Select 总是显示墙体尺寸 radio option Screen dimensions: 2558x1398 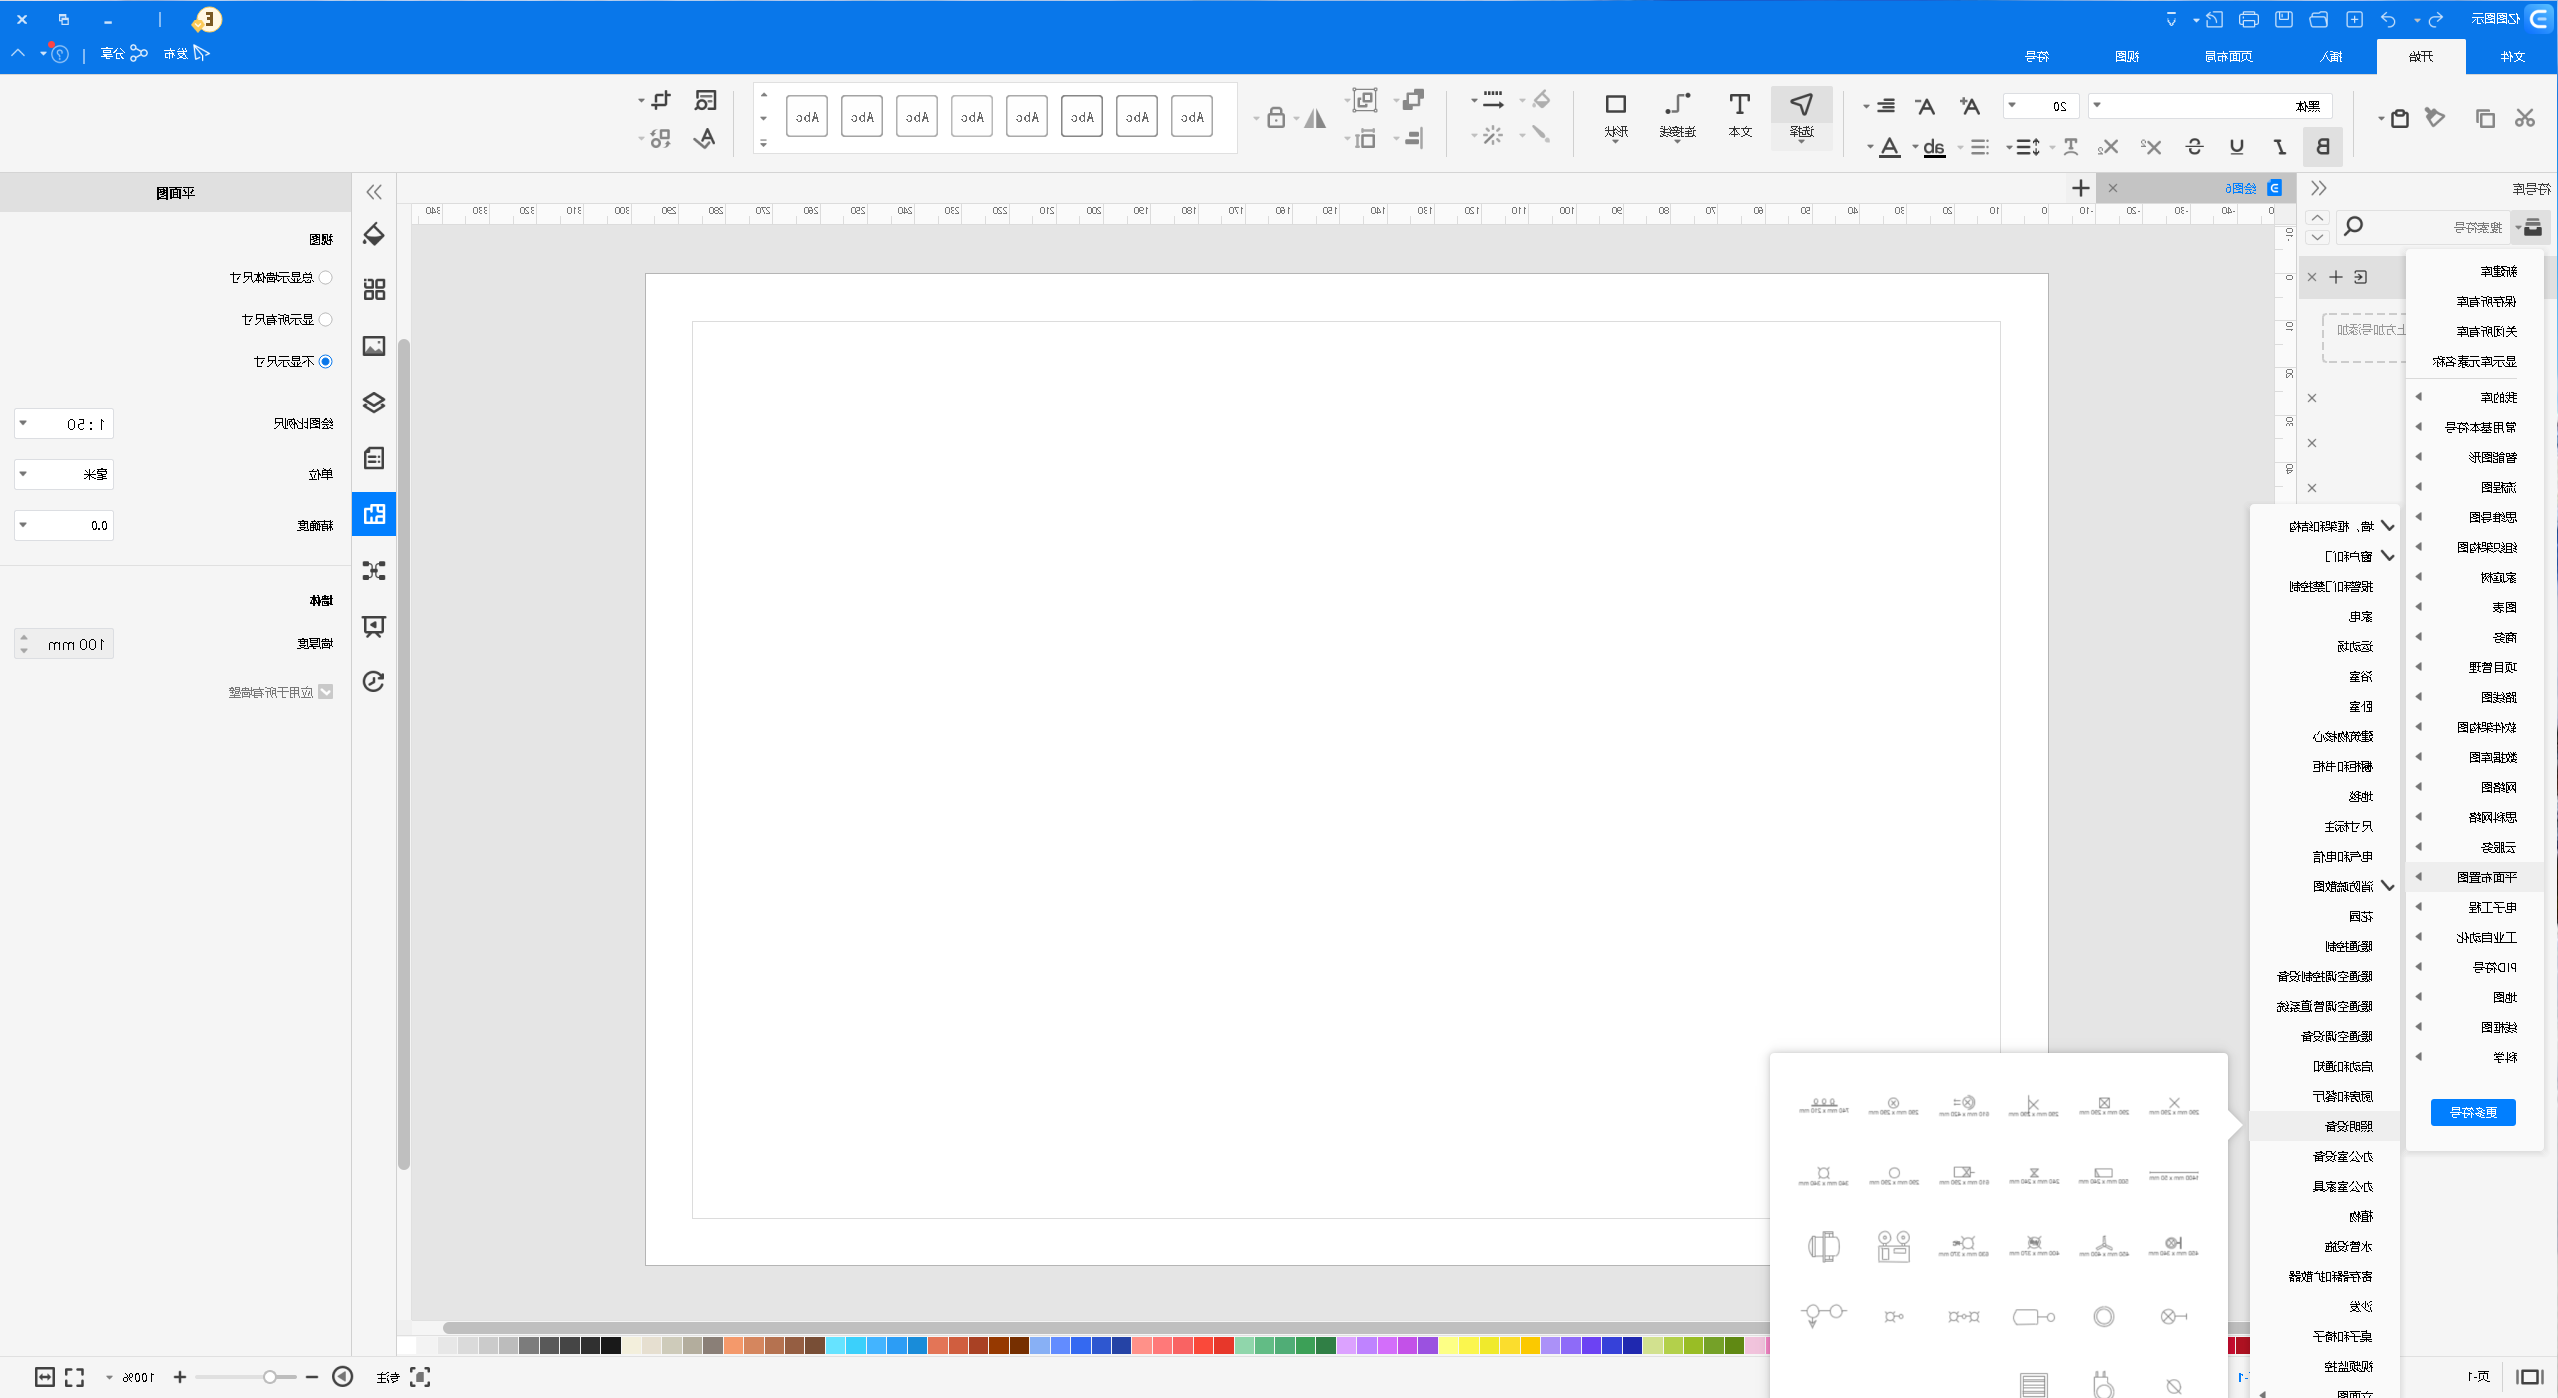[326, 278]
